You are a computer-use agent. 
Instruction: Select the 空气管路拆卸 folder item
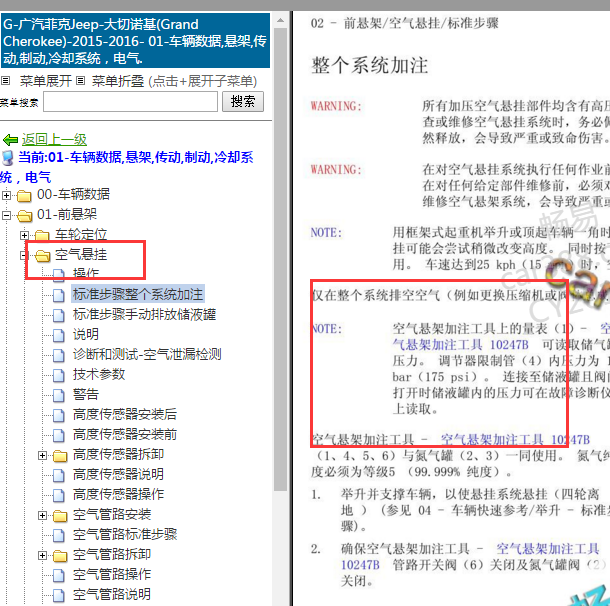coord(112,554)
